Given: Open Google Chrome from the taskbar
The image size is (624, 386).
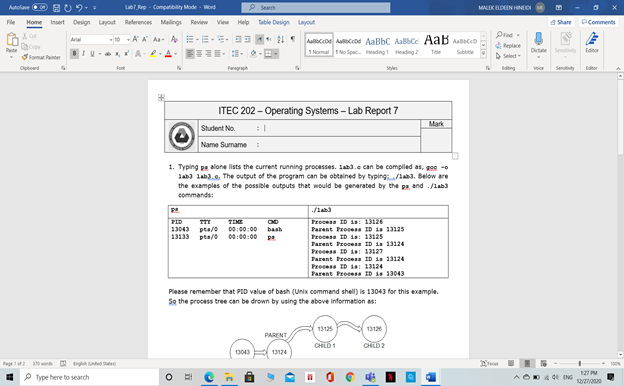Looking at the screenshot, I should (x=350, y=377).
